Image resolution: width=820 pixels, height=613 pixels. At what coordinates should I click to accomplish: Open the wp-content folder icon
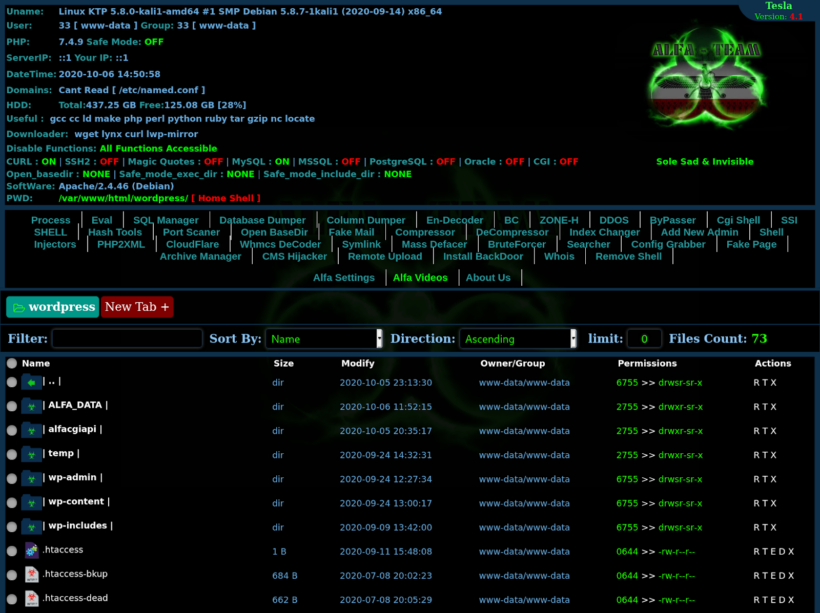tap(32, 502)
